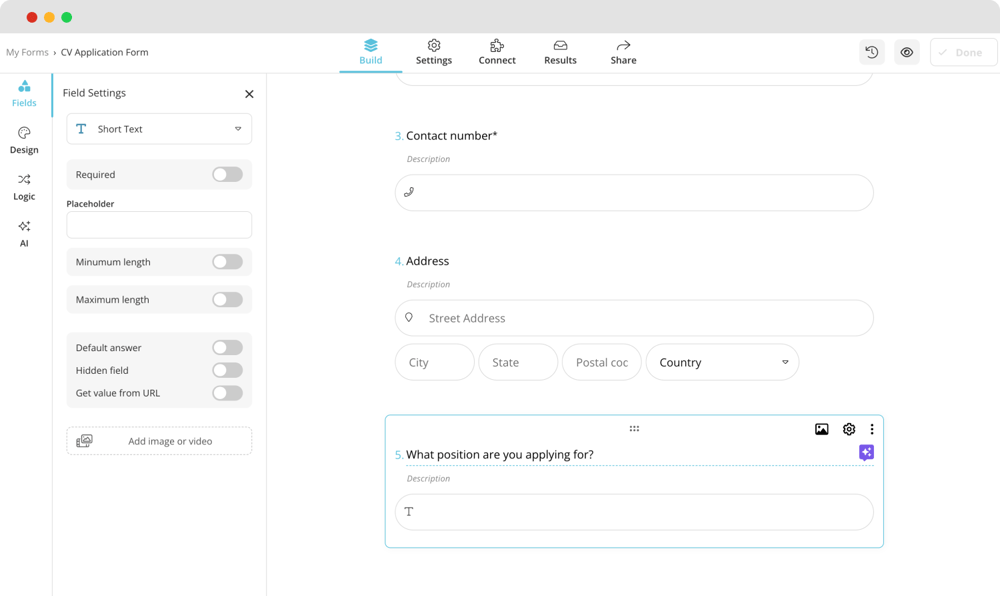
Task: Enable the Maximum length toggle
Action: pyautogui.click(x=227, y=300)
